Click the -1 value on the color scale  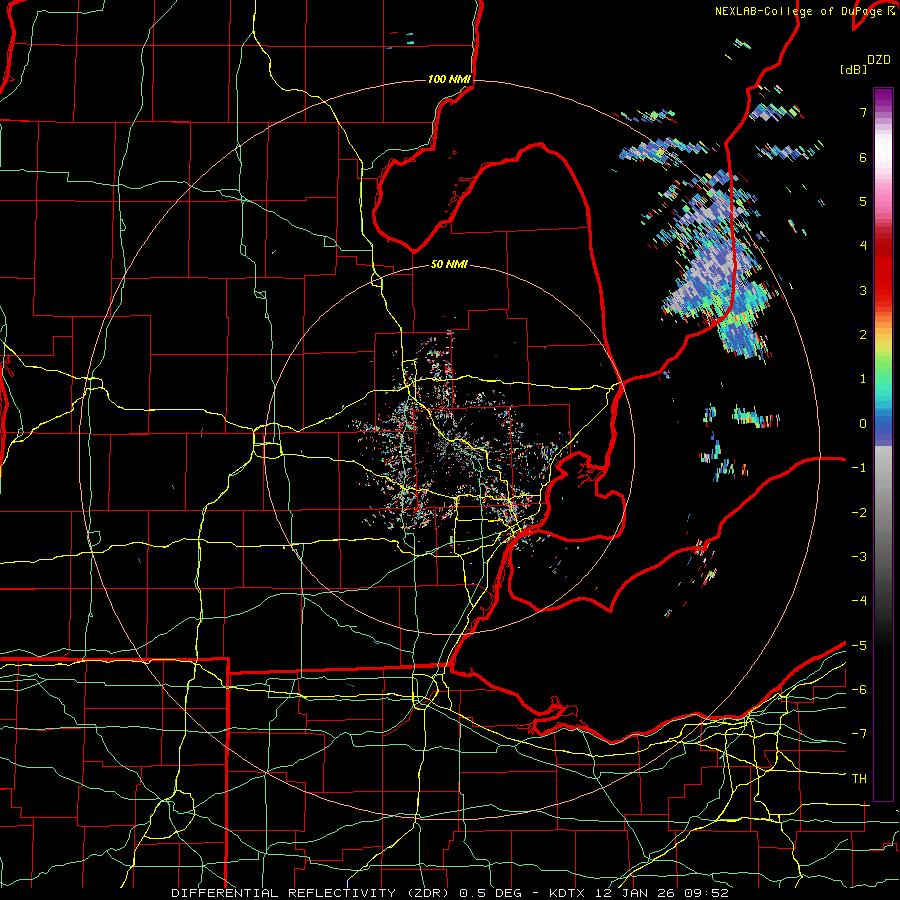859,468
